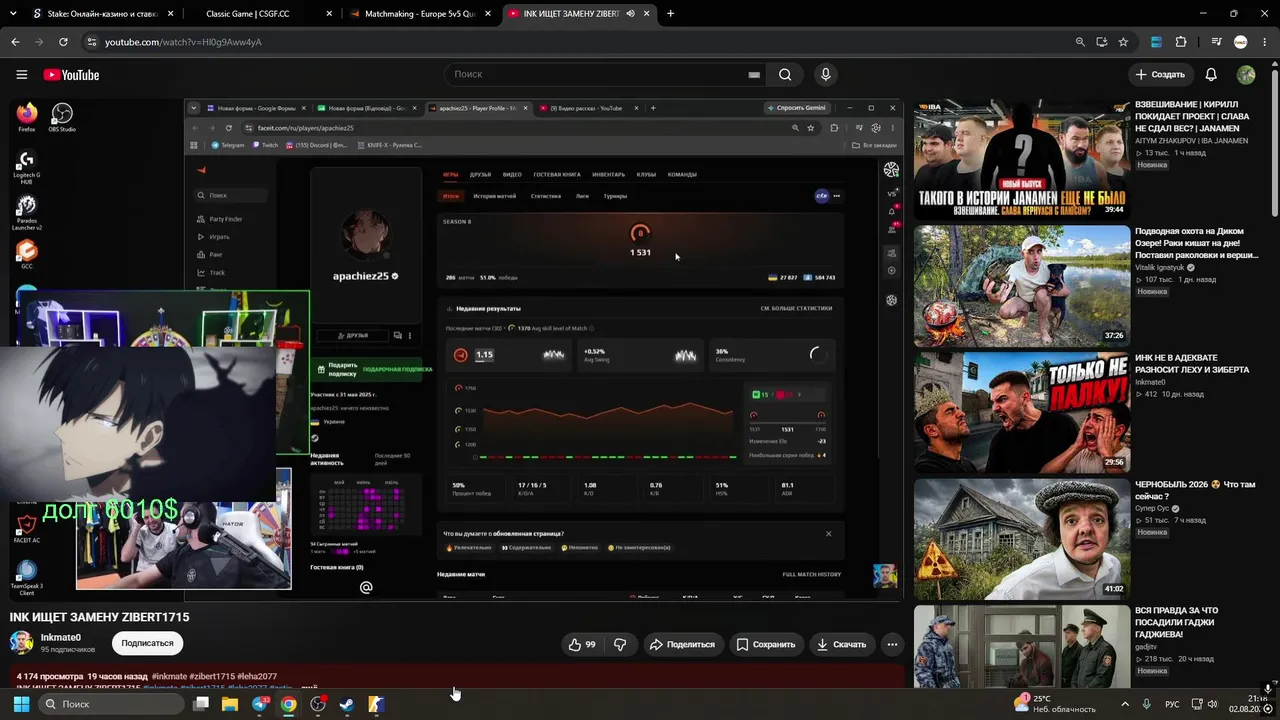Viewport: 1280px width, 720px height.
Task: Open Подводная охота на Диком Озере thumbnail
Action: (1022, 286)
